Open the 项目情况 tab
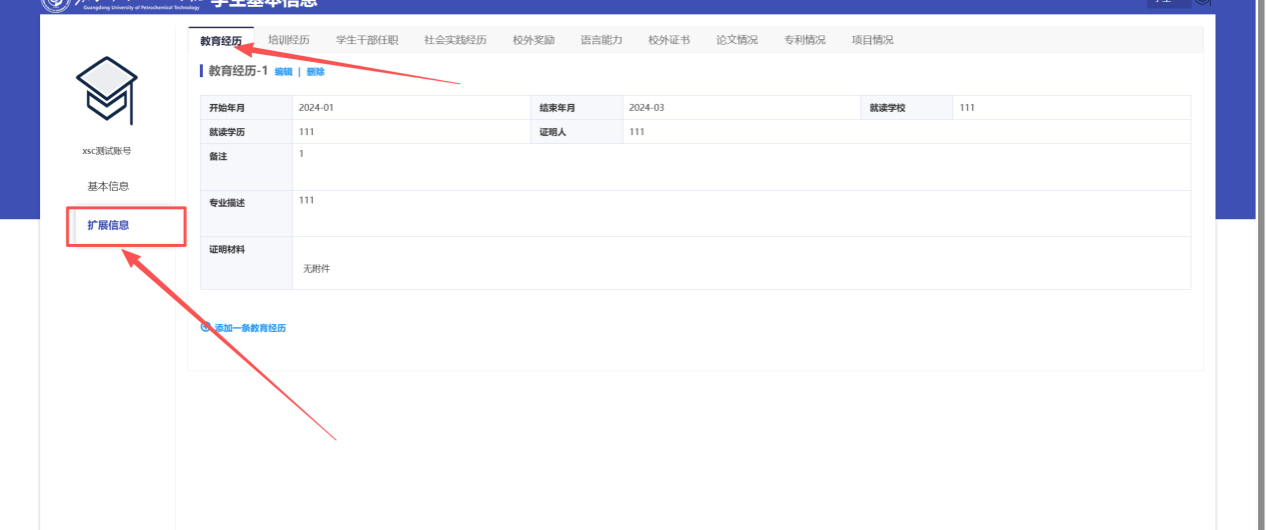The image size is (1266, 530). pos(872,41)
